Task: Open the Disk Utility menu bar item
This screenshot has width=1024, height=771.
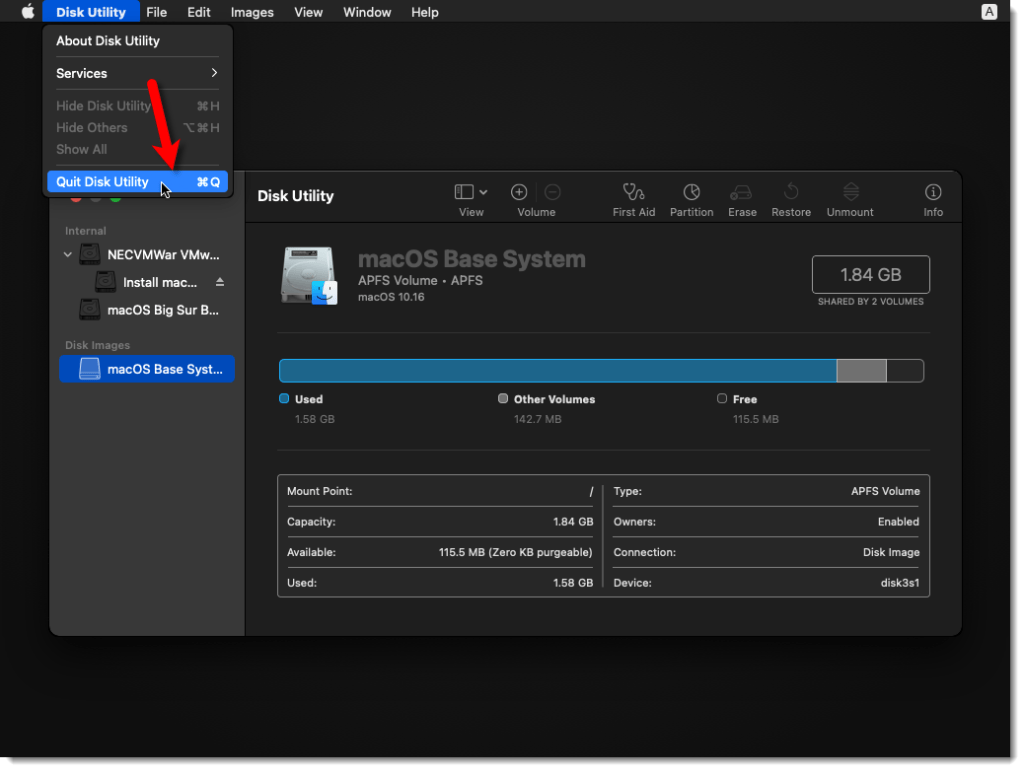Action: tap(91, 12)
